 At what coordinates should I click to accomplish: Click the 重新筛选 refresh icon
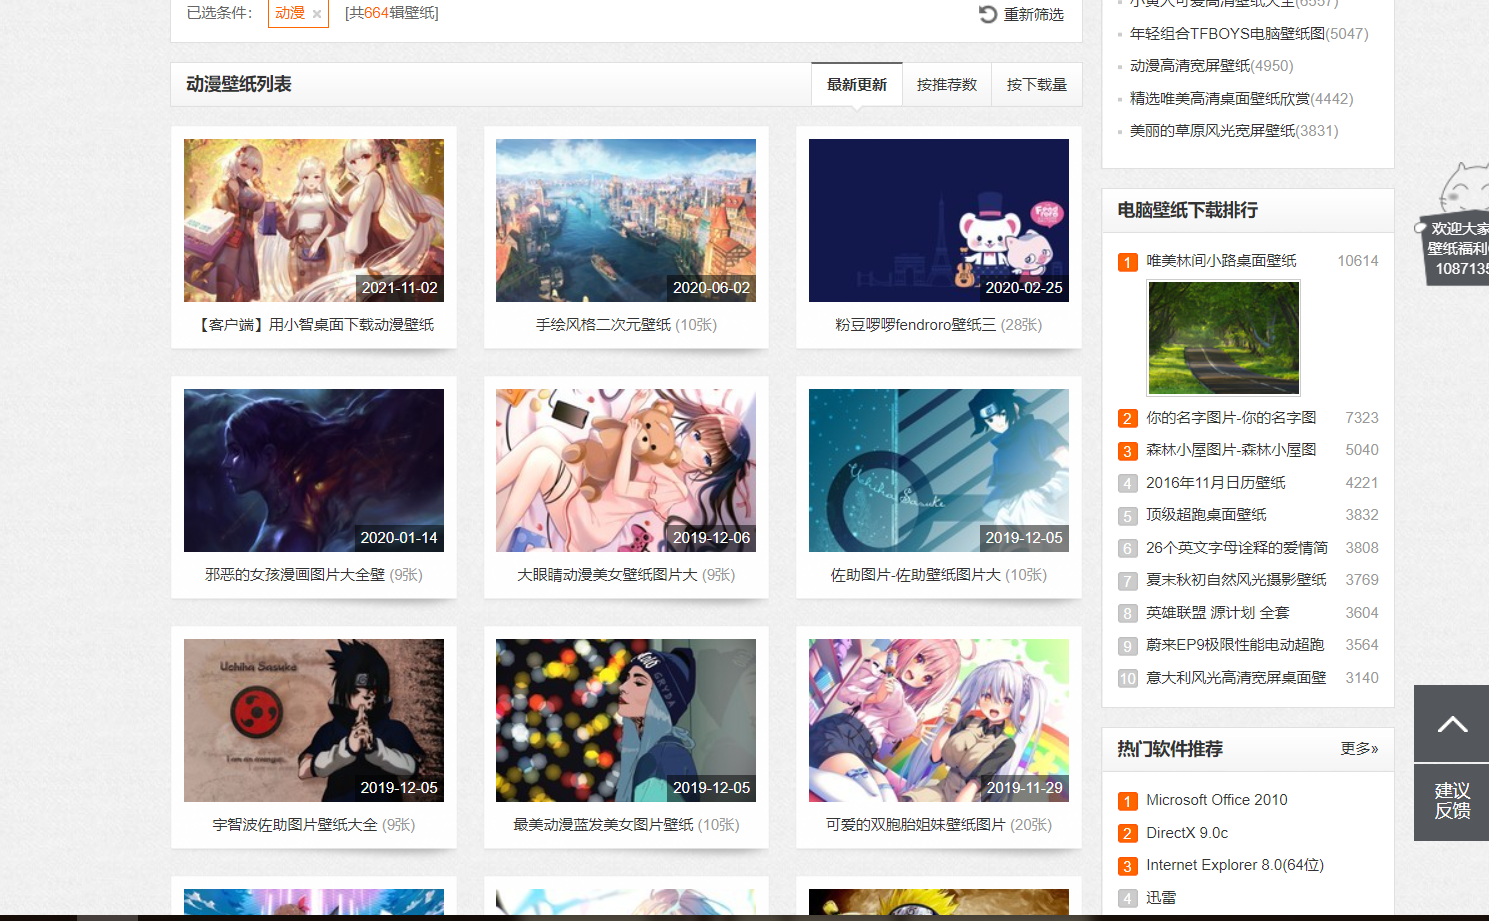(x=988, y=14)
